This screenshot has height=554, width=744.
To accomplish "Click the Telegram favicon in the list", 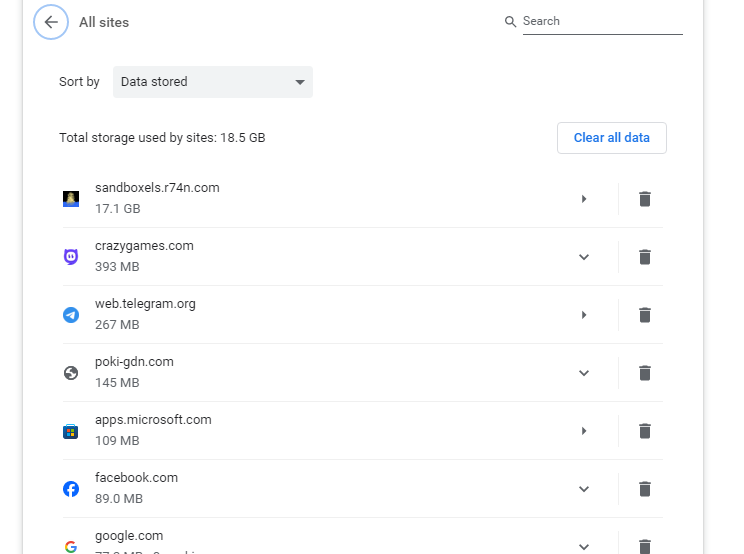I will pyautogui.click(x=71, y=315).
